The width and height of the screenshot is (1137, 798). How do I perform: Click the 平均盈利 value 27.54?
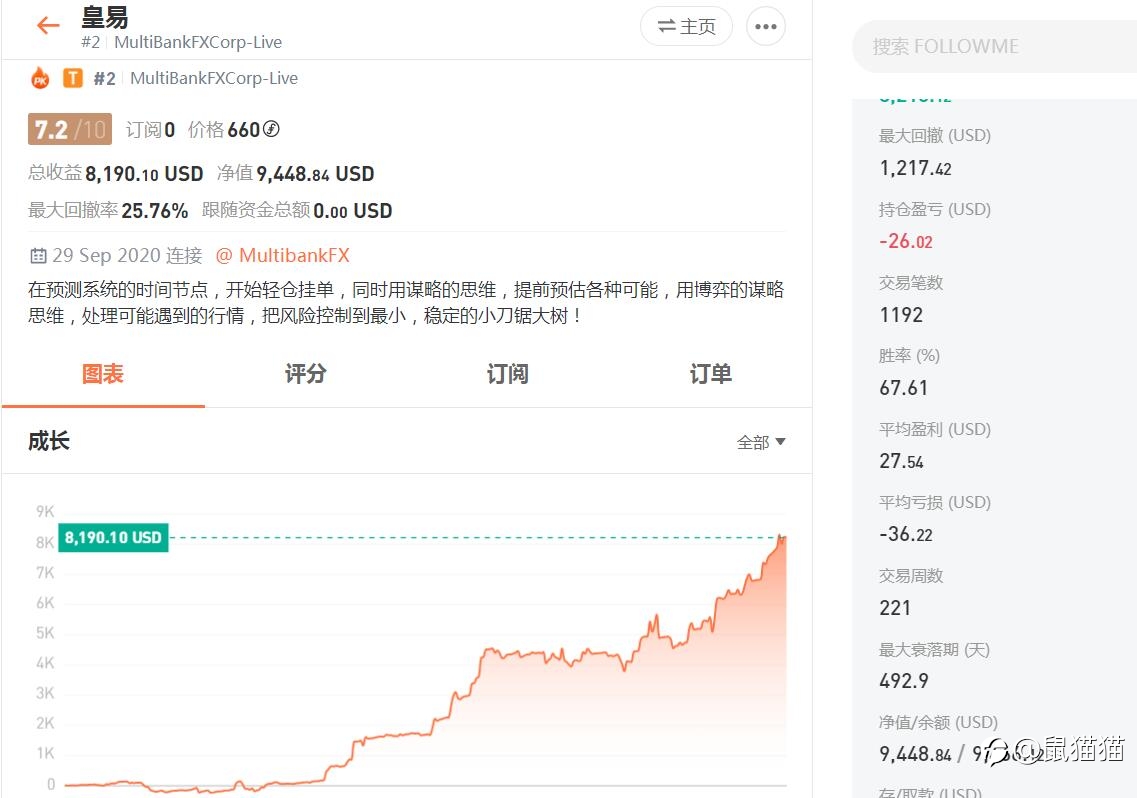(901, 461)
